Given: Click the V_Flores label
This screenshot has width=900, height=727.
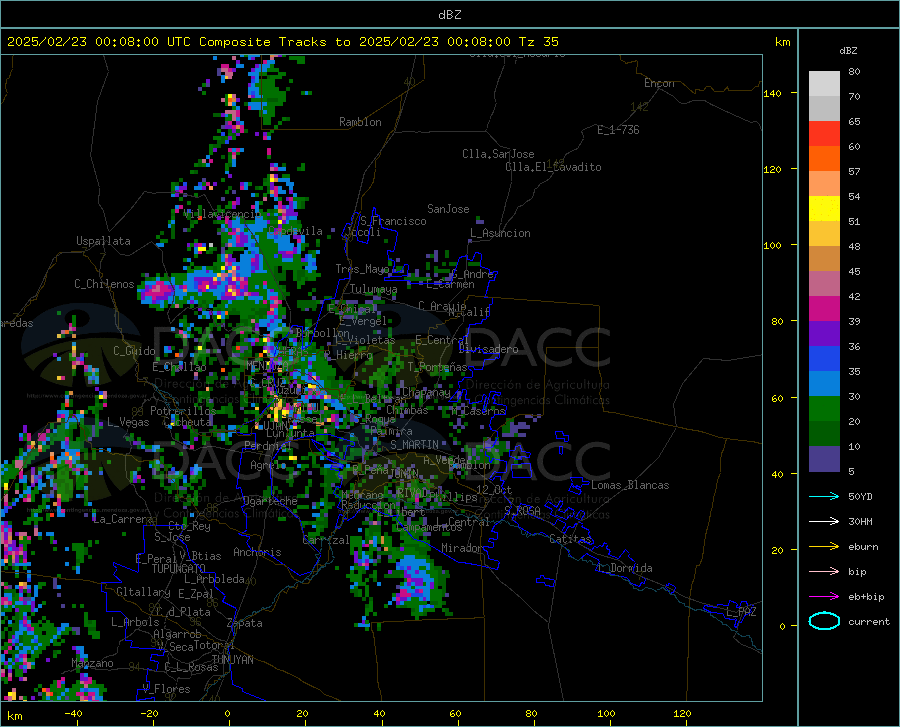Looking at the screenshot, I should click(166, 689).
